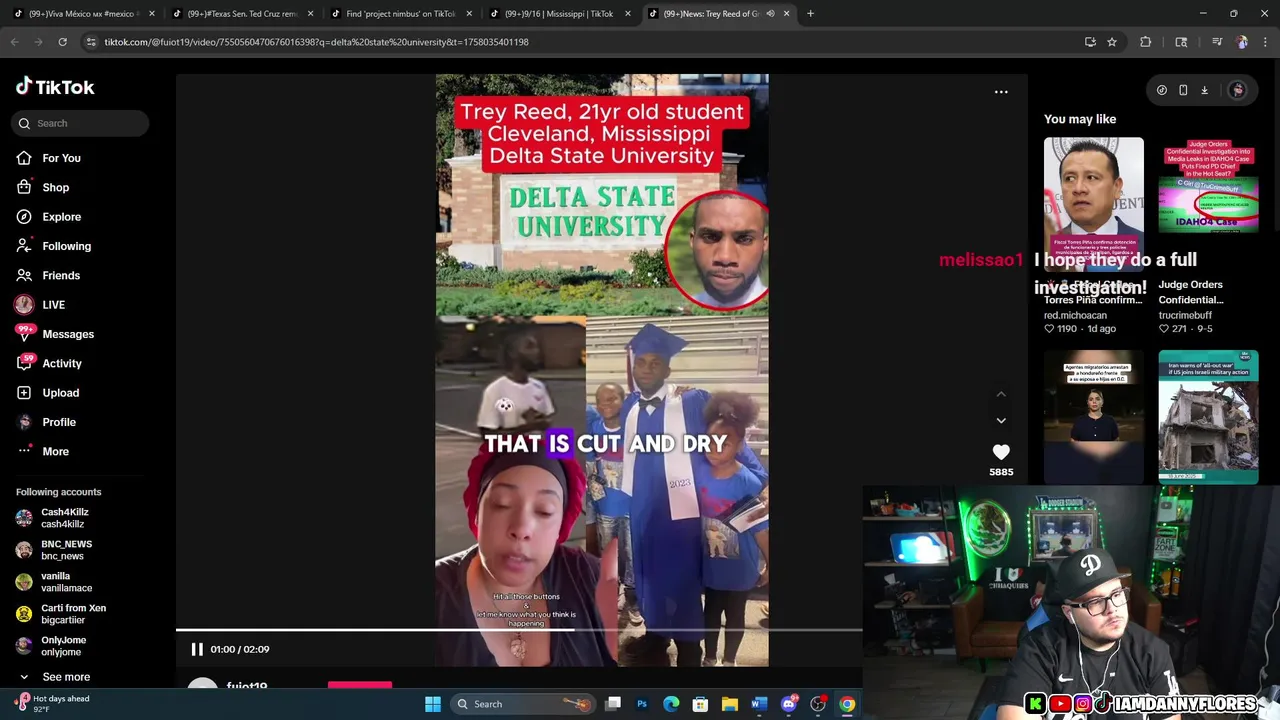This screenshot has width=1280, height=720.
Task: Open the profile avatar in TikTok header
Action: (x=1238, y=90)
